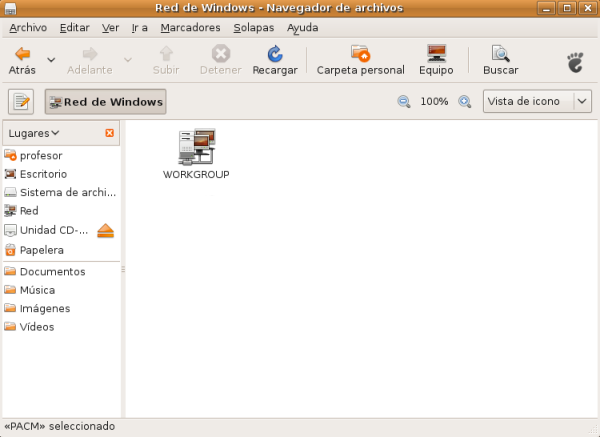Expand the Lugares panel selector
600x437 pixels.
(34, 133)
